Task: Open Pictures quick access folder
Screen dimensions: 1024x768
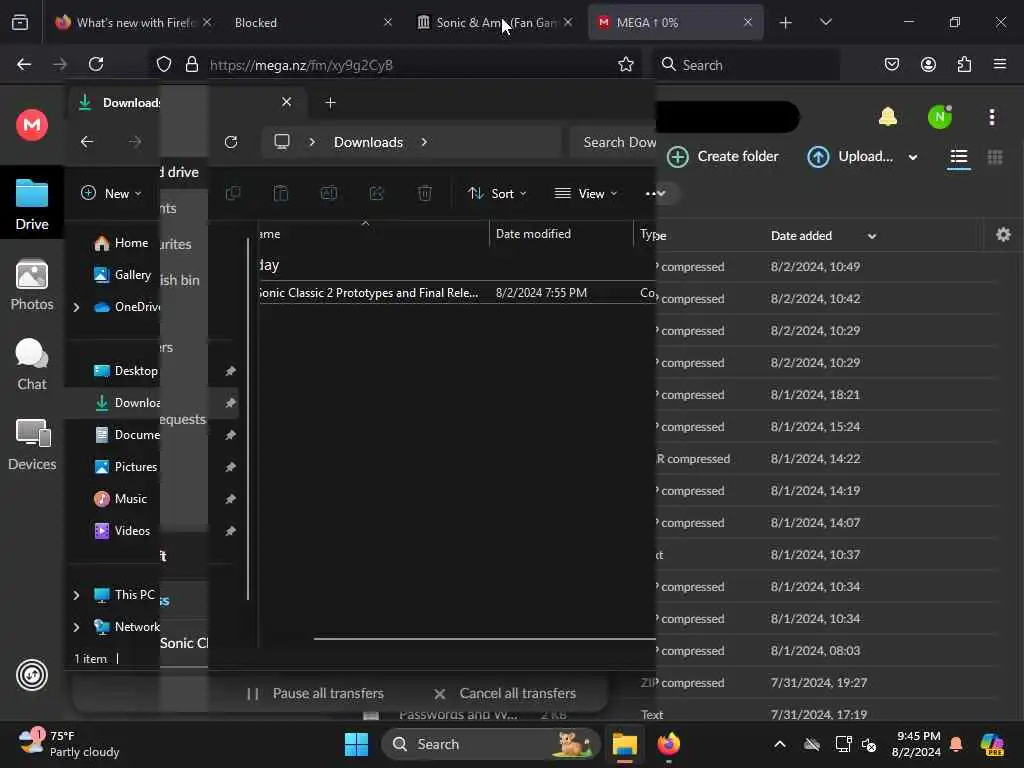Action: (x=125, y=467)
